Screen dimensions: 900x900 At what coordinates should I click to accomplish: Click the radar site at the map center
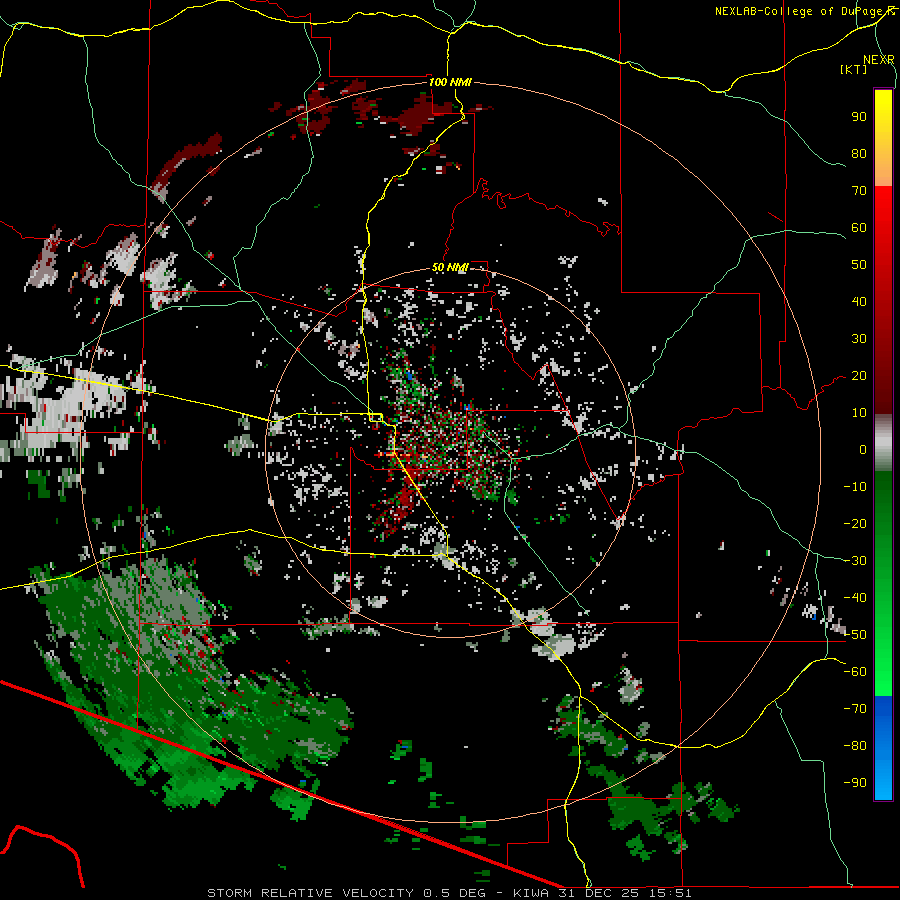pos(451,452)
